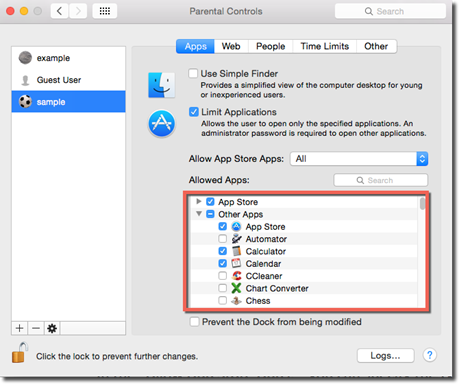
Task: Switch to the Web tab
Action: (231, 46)
